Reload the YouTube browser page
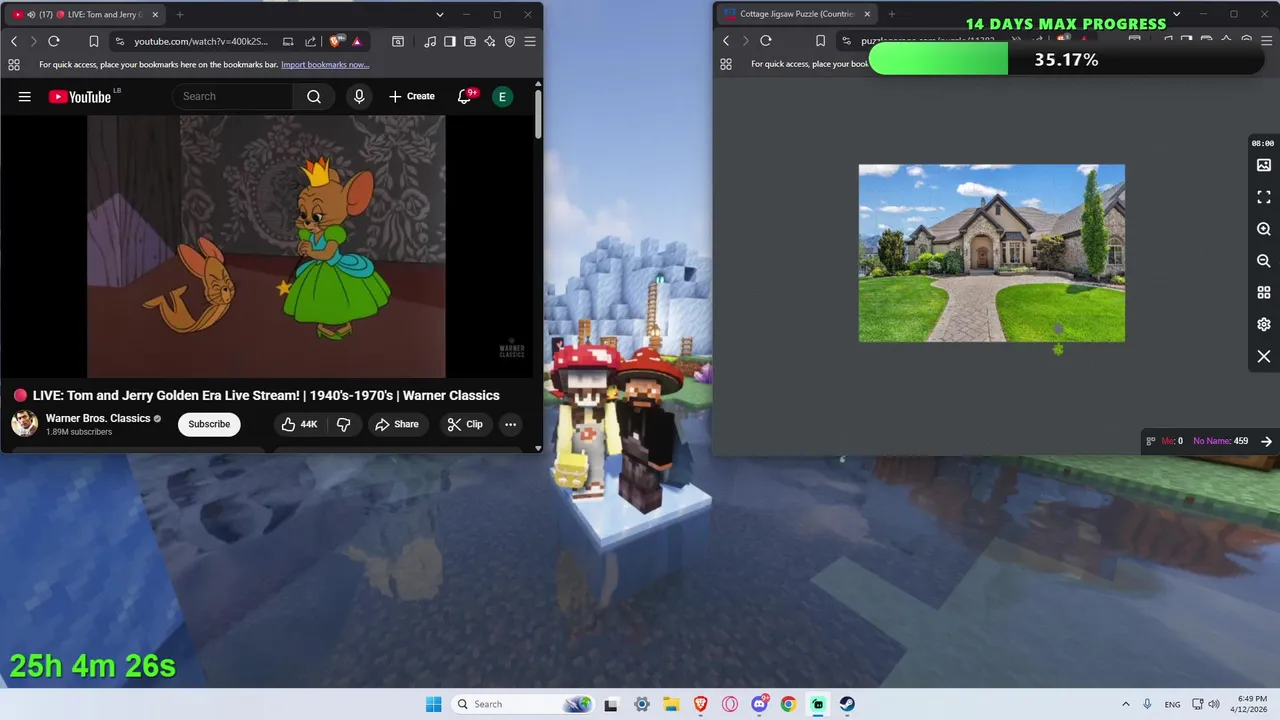Screen dimensions: 1280x720 point(54,41)
